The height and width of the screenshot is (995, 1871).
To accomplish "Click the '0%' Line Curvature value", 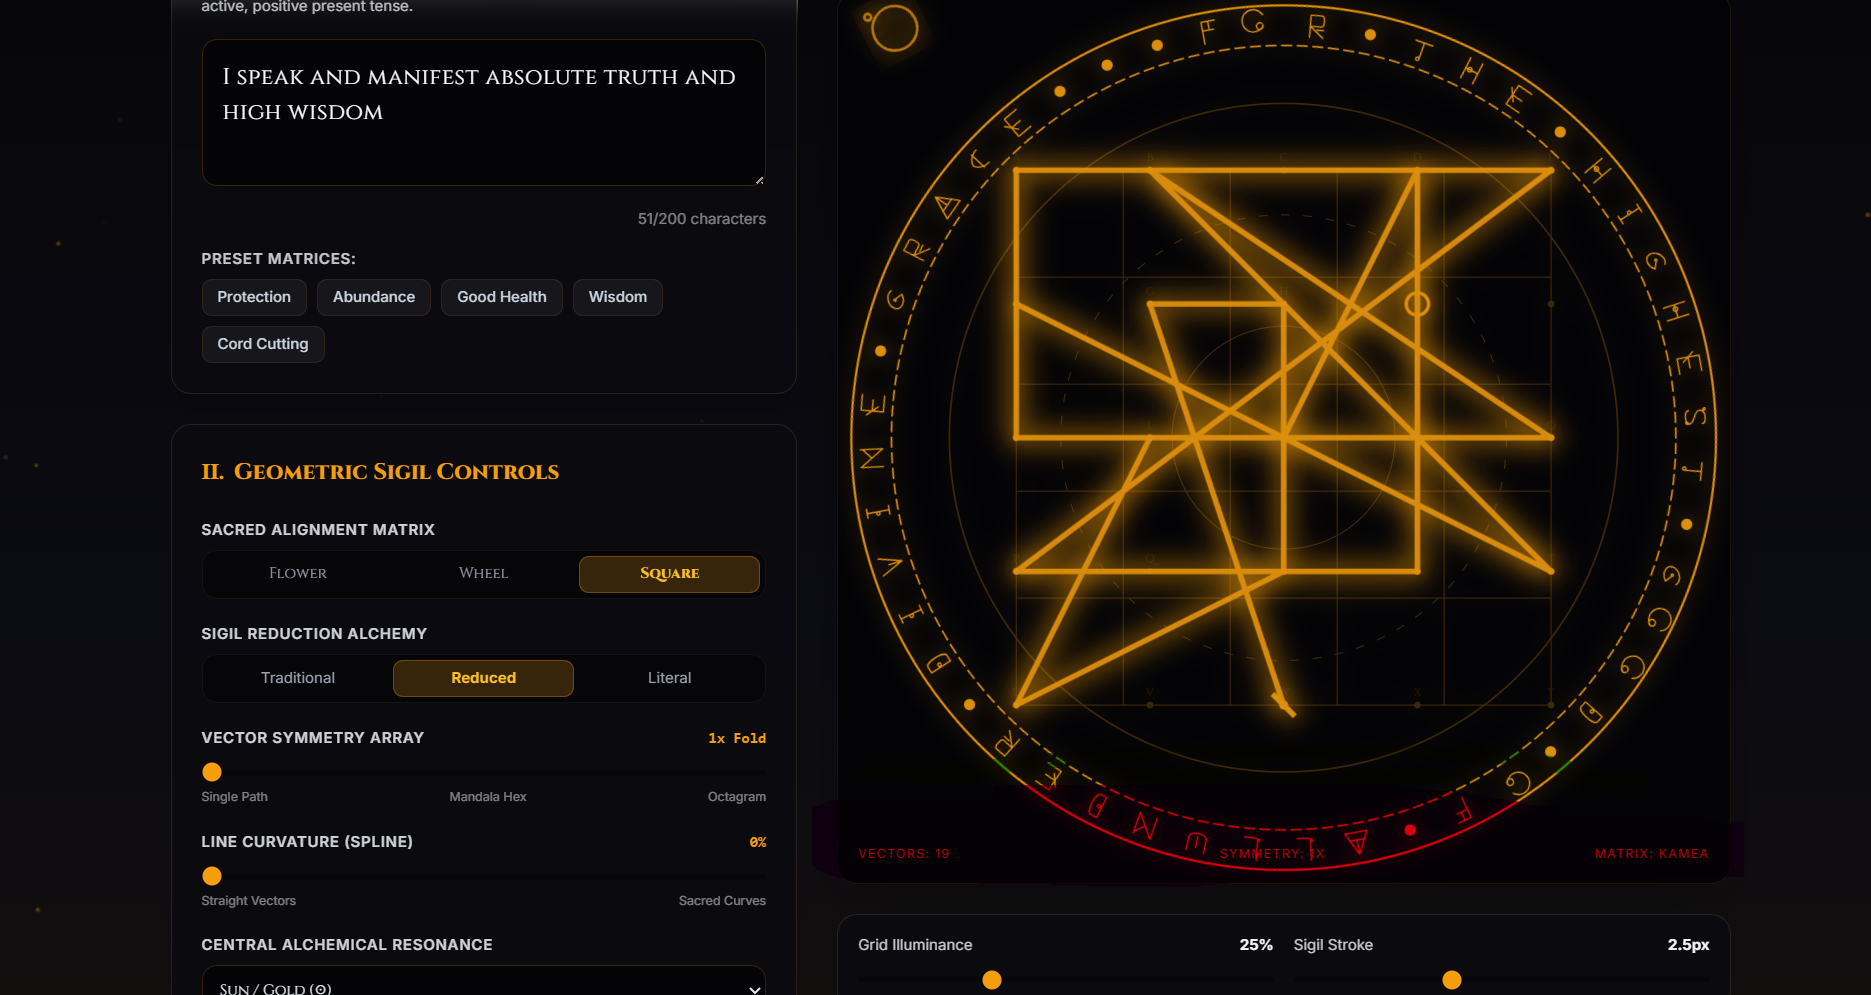I will 758,842.
